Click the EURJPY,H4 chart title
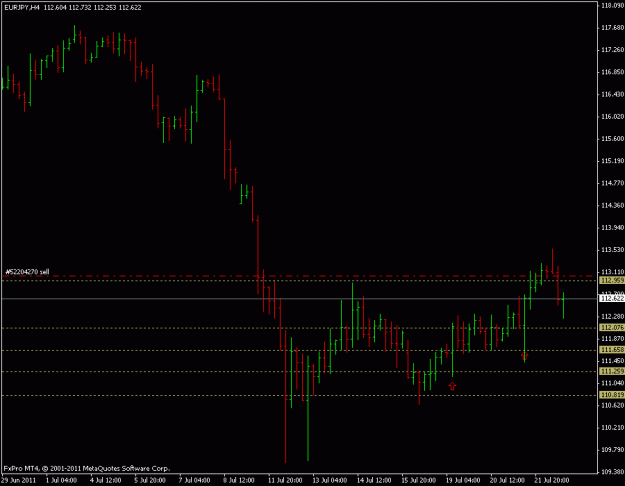Viewport: 625px width, 486px height. point(22,8)
